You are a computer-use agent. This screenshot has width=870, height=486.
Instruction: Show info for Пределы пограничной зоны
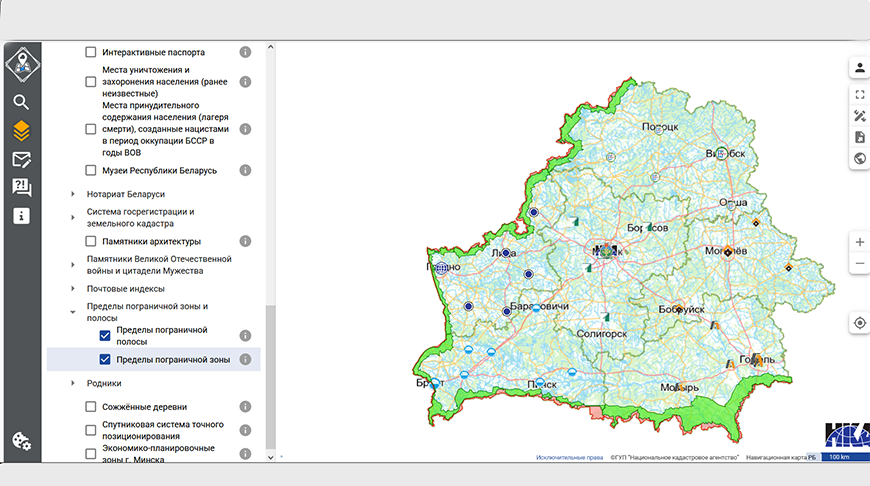tap(245, 360)
